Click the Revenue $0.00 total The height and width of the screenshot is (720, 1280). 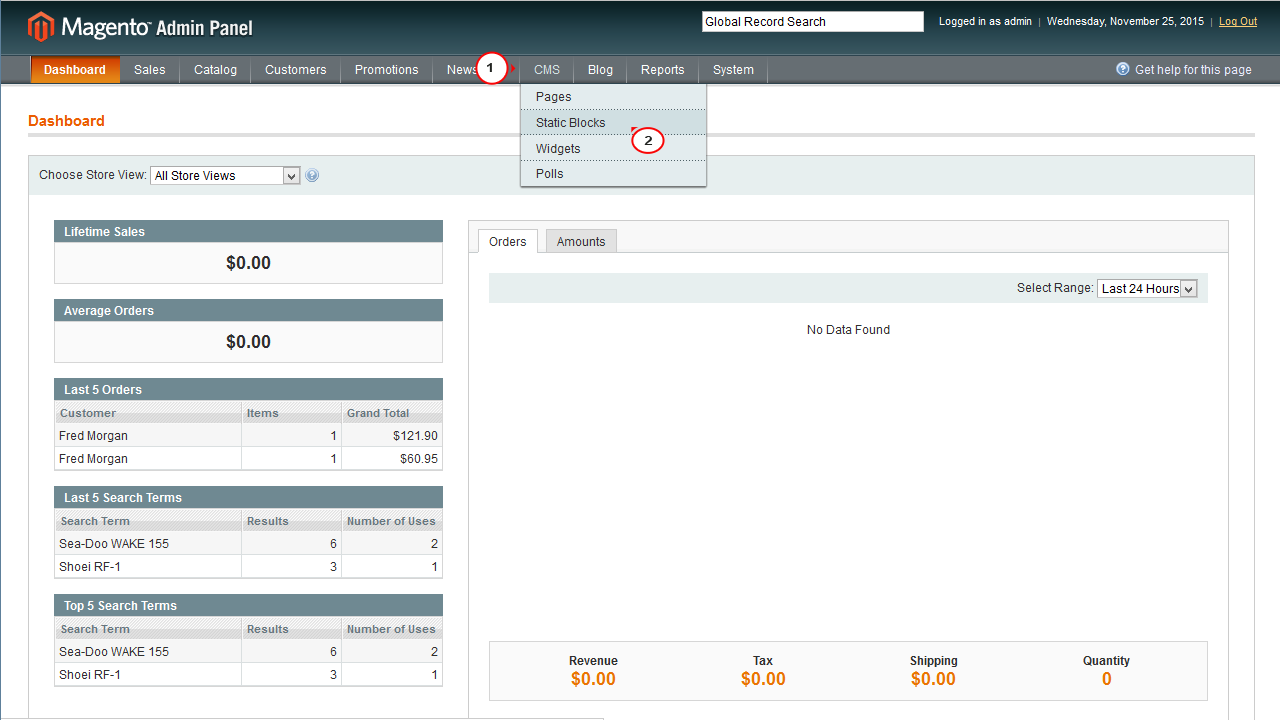click(x=593, y=679)
